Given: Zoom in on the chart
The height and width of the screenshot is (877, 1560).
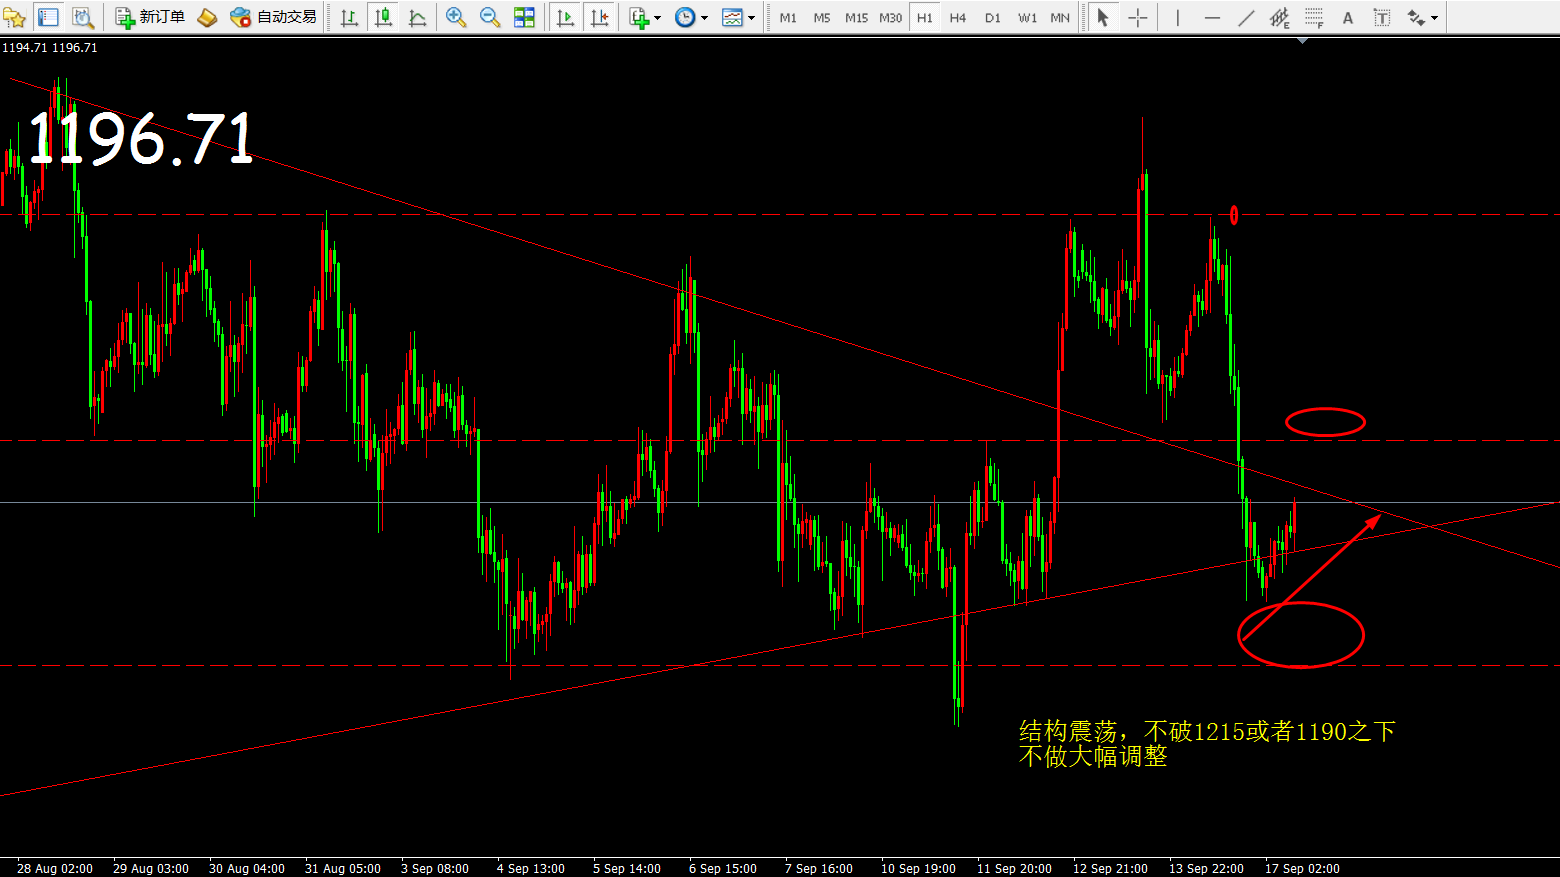Looking at the screenshot, I should (456, 17).
